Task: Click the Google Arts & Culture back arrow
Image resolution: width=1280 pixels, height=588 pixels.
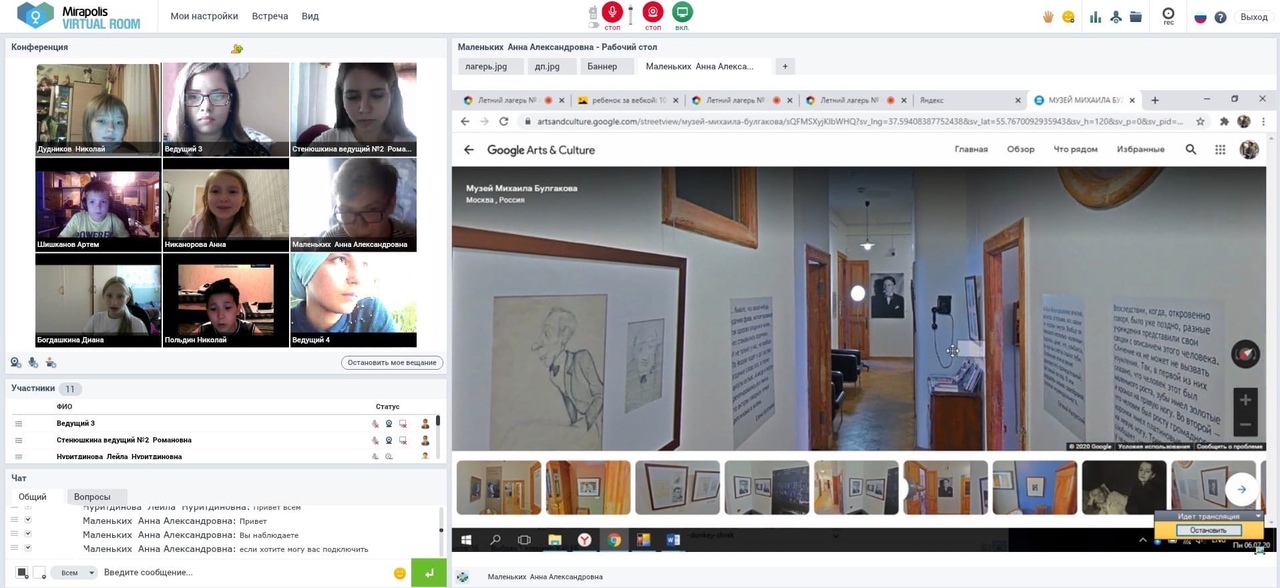Action: pyautogui.click(x=469, y=150)
